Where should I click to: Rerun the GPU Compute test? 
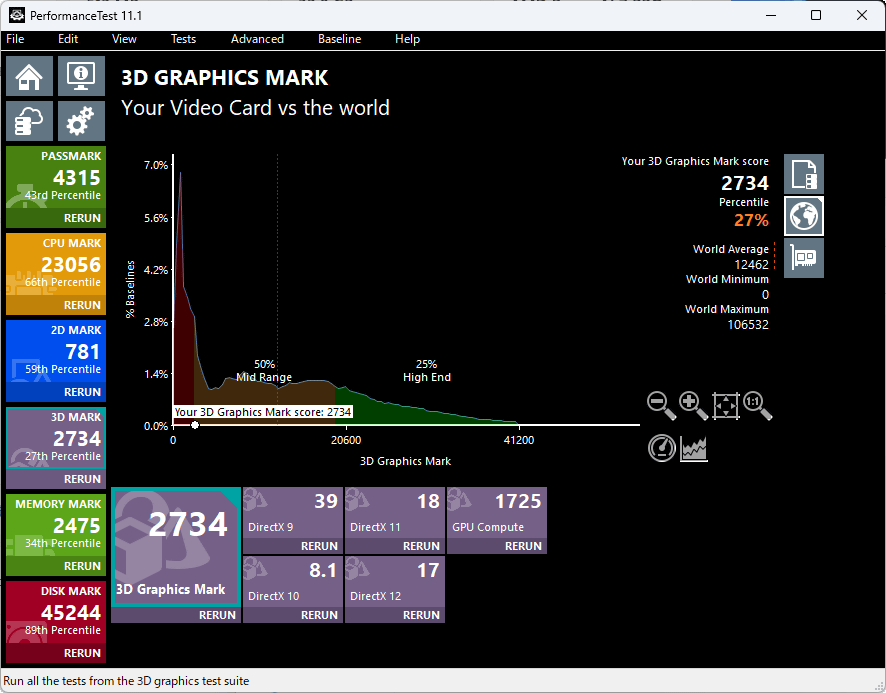(523, 546)
